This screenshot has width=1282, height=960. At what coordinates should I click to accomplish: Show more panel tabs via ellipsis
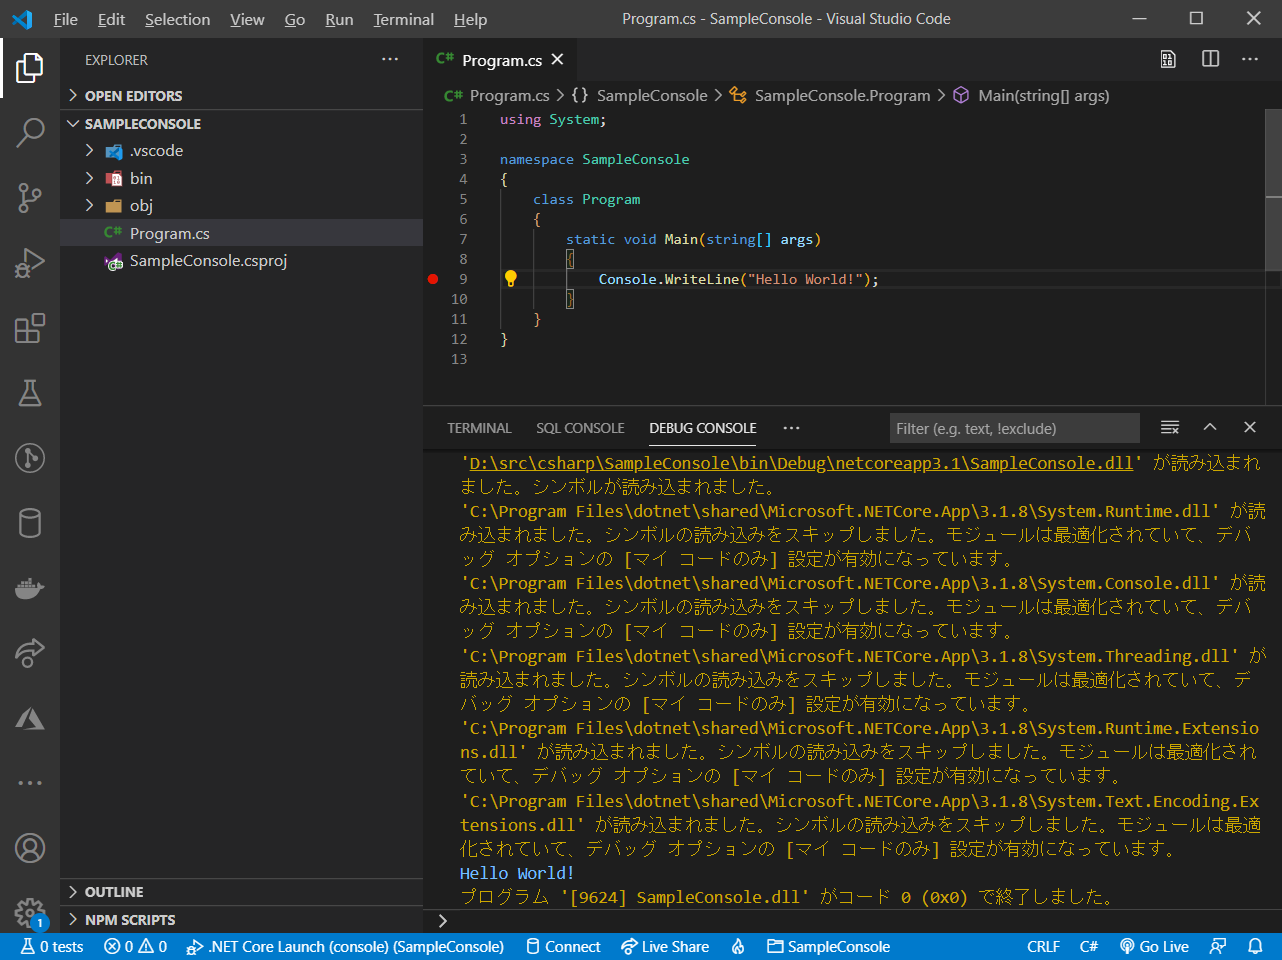792,428
